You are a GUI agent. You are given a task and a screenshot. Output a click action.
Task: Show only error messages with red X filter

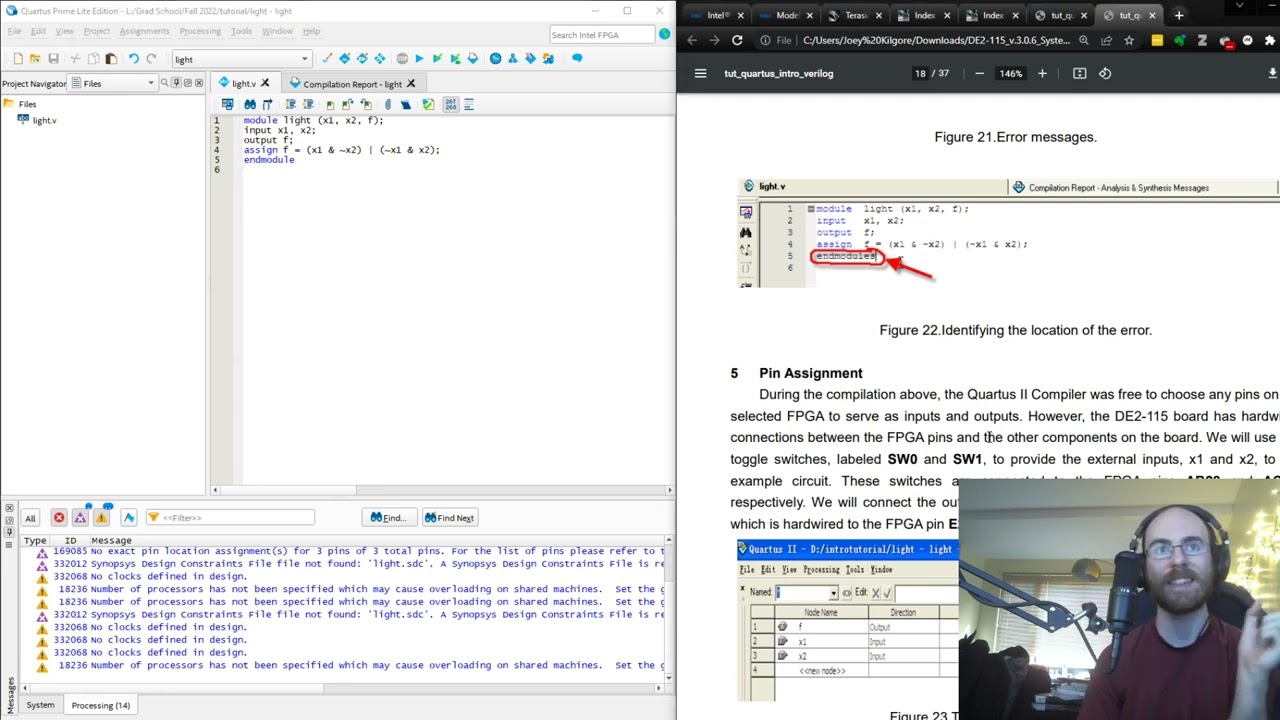point(59,517)
